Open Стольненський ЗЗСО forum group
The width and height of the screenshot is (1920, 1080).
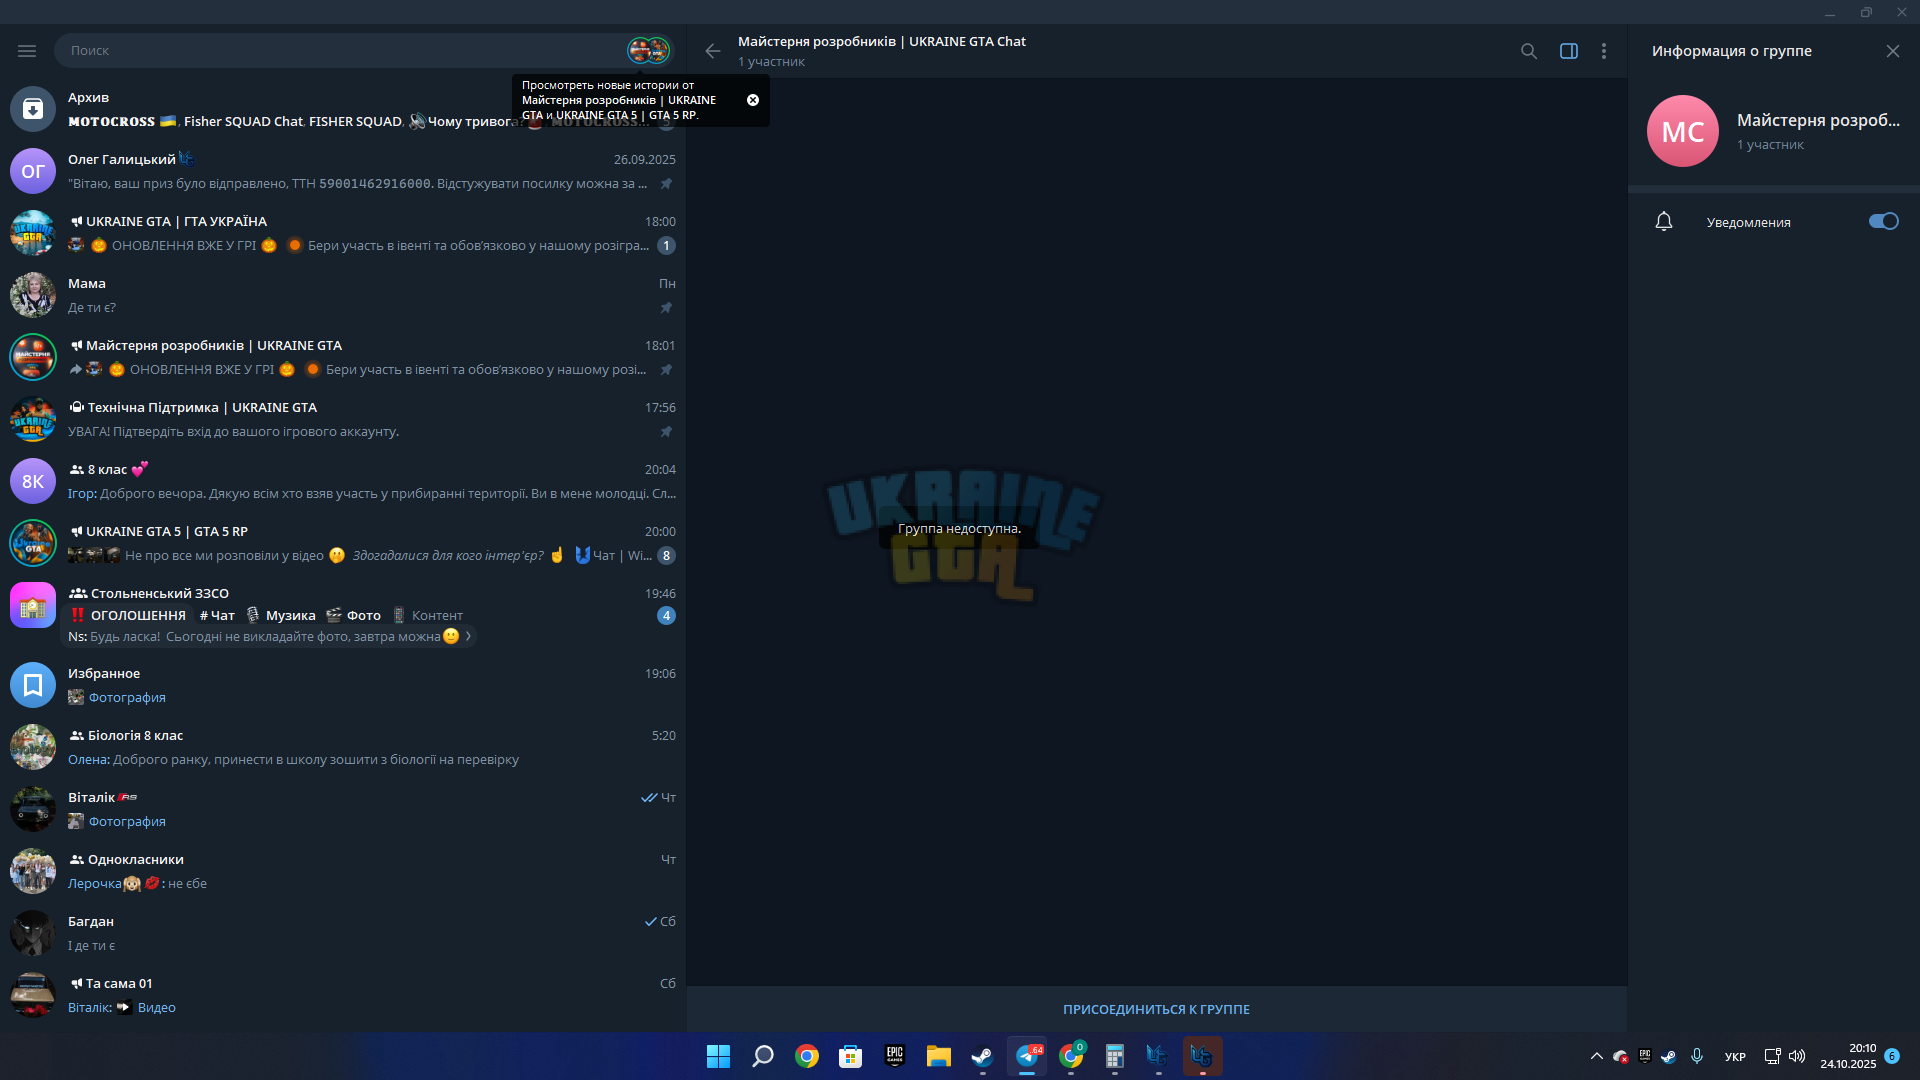tap(343, 614)
